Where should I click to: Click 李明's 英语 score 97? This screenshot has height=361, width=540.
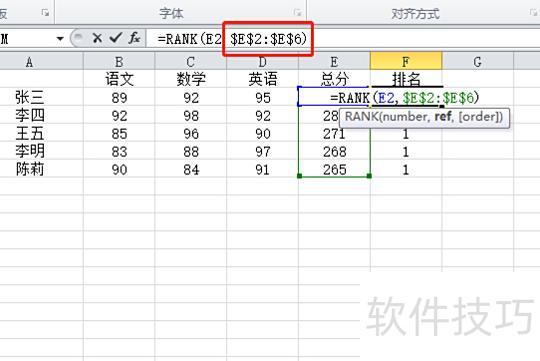[262, 151]
